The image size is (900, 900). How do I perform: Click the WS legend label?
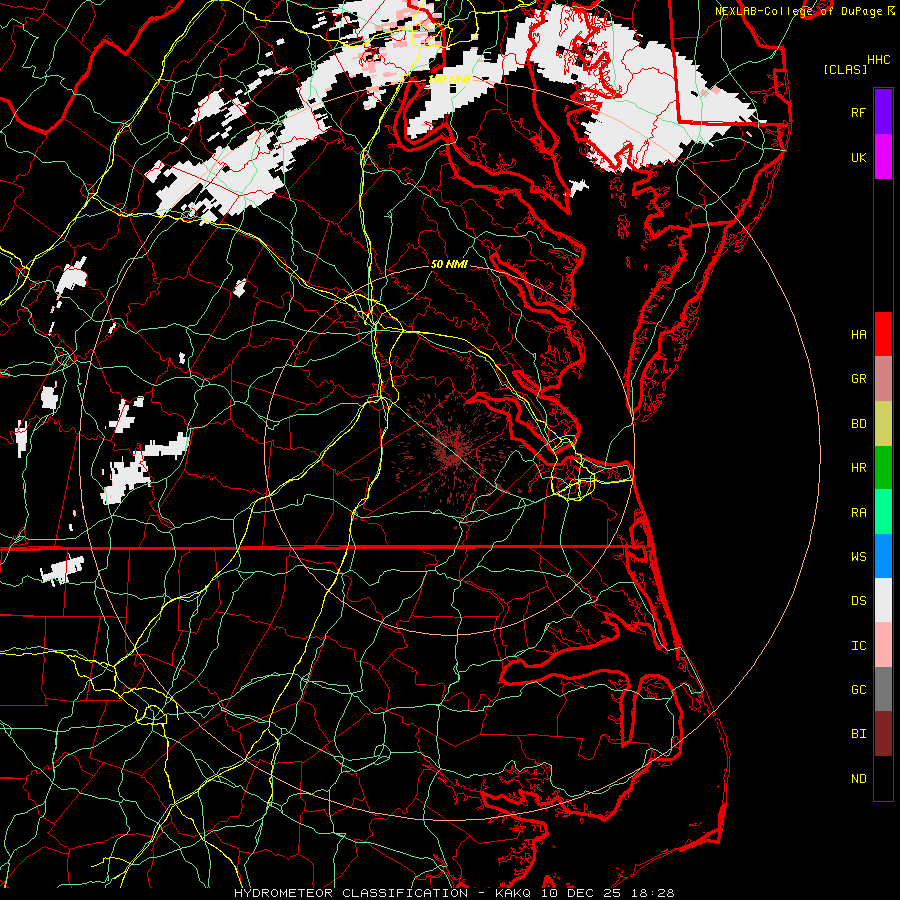[x=858, y=556]
